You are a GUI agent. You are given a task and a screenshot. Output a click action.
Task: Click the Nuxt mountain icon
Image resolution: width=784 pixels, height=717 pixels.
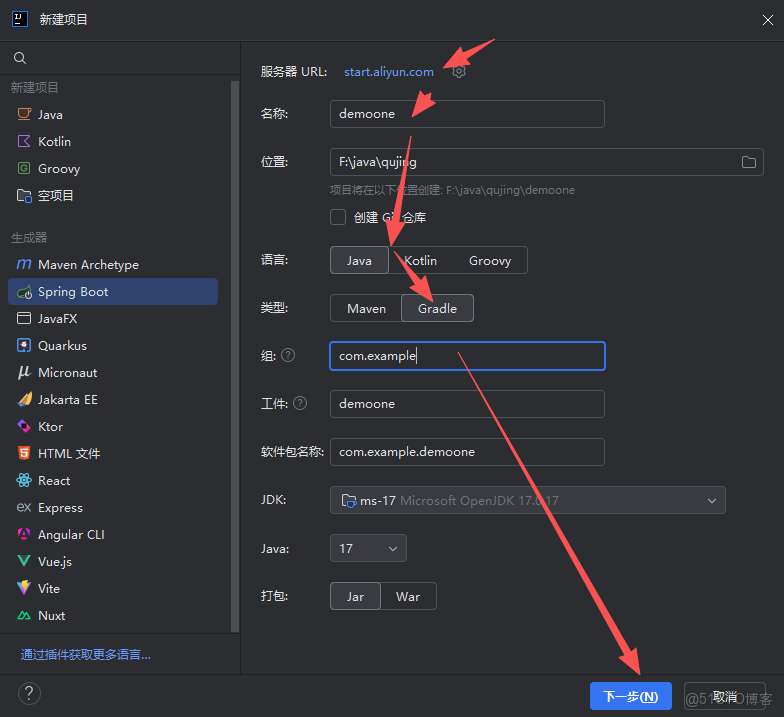click(24, 616)
